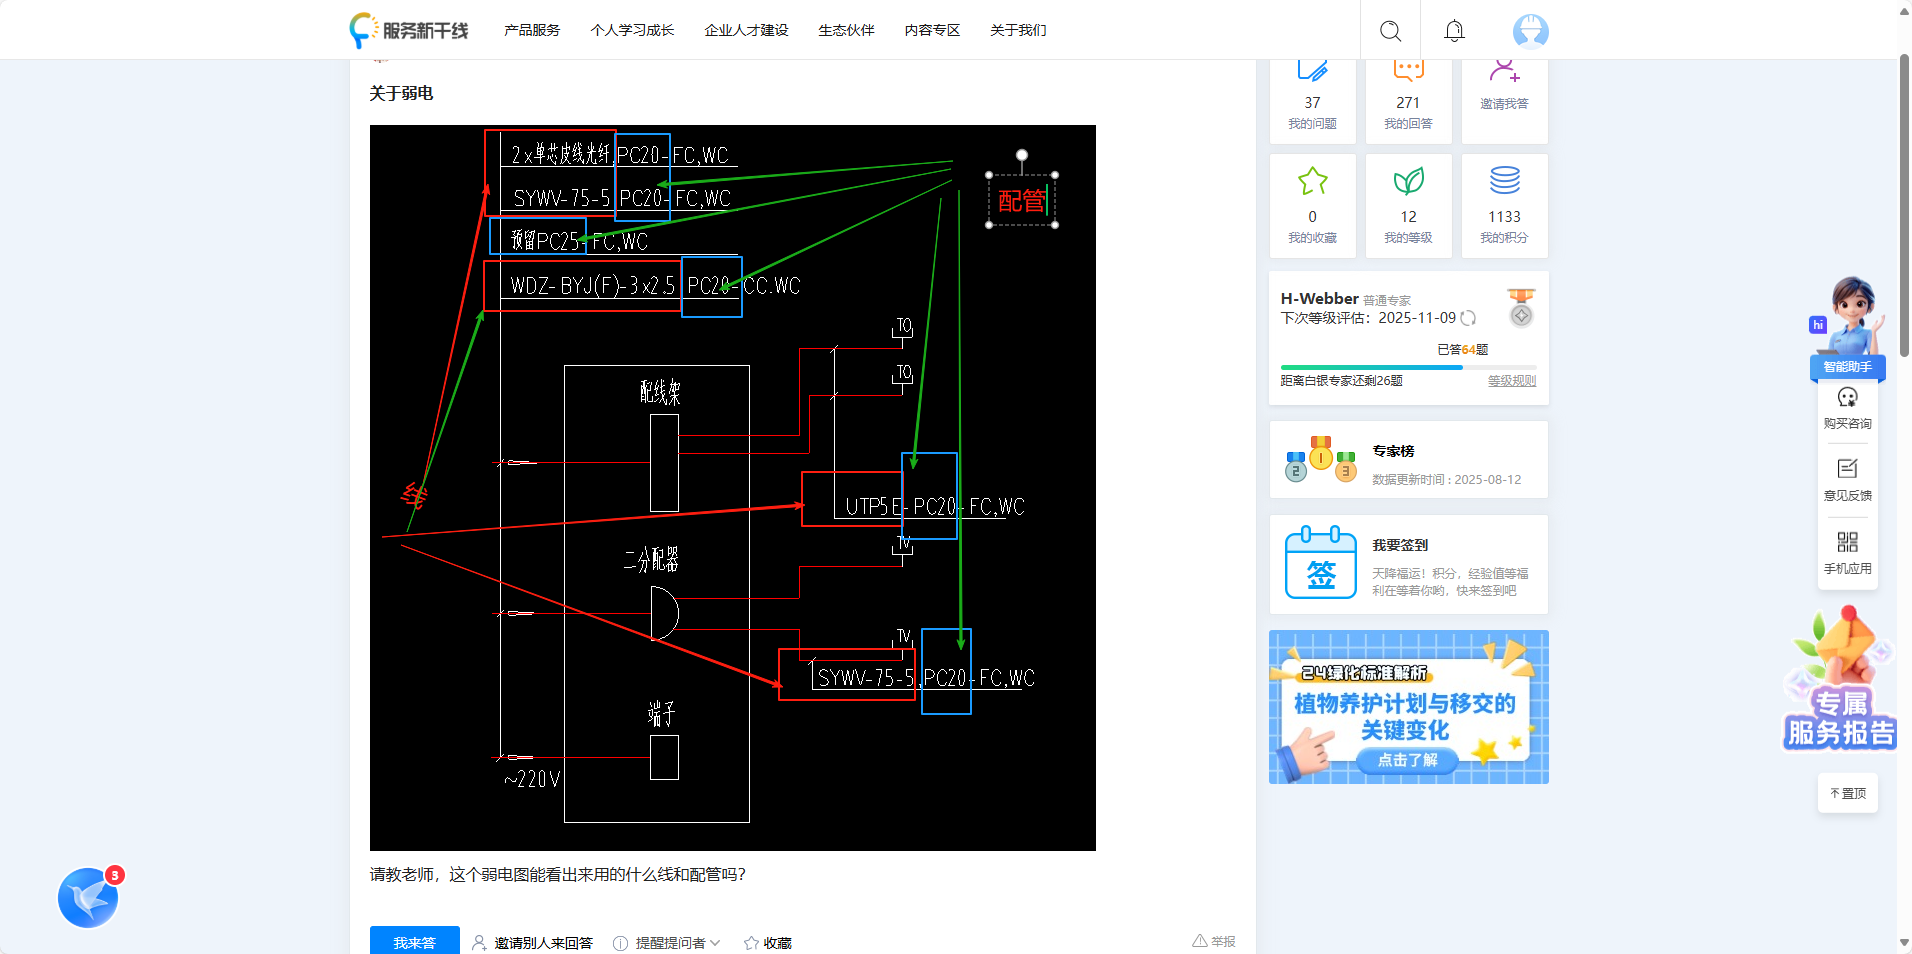The height and width of the screenshot is (954, 1912).
Task: Open 我的积分 coin stack card
Action: click(1504, 206)
